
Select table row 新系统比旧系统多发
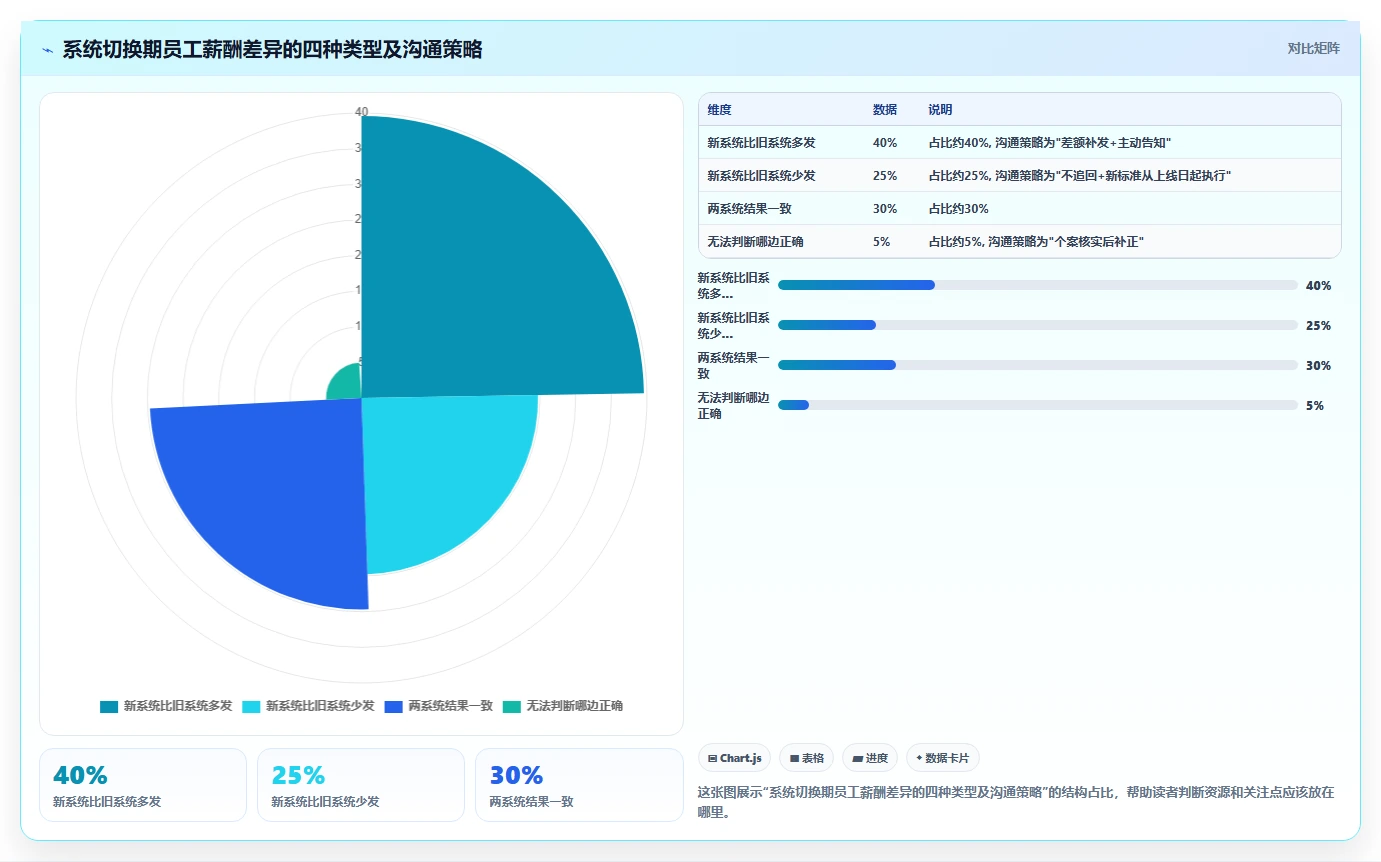point(1019,143)
